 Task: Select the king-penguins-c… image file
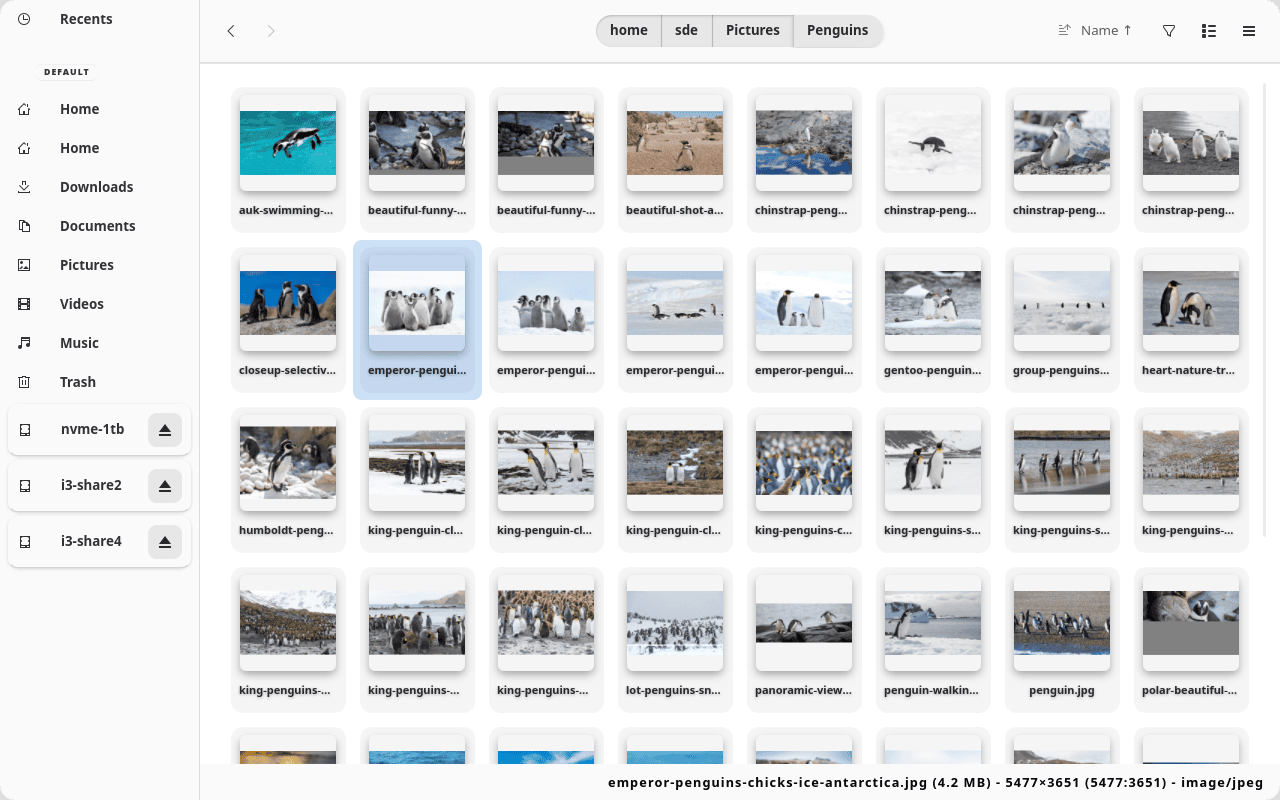[804, 480]
